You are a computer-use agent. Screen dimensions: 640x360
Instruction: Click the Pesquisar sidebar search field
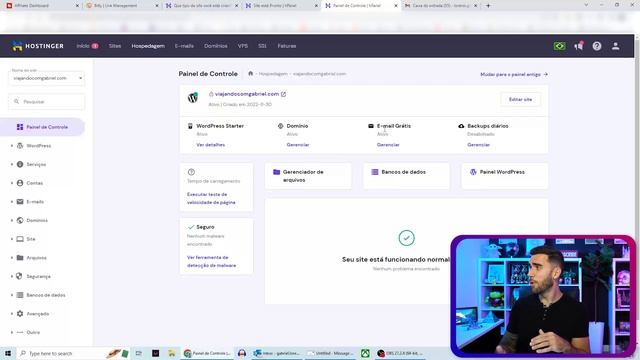tap(47, 102)
